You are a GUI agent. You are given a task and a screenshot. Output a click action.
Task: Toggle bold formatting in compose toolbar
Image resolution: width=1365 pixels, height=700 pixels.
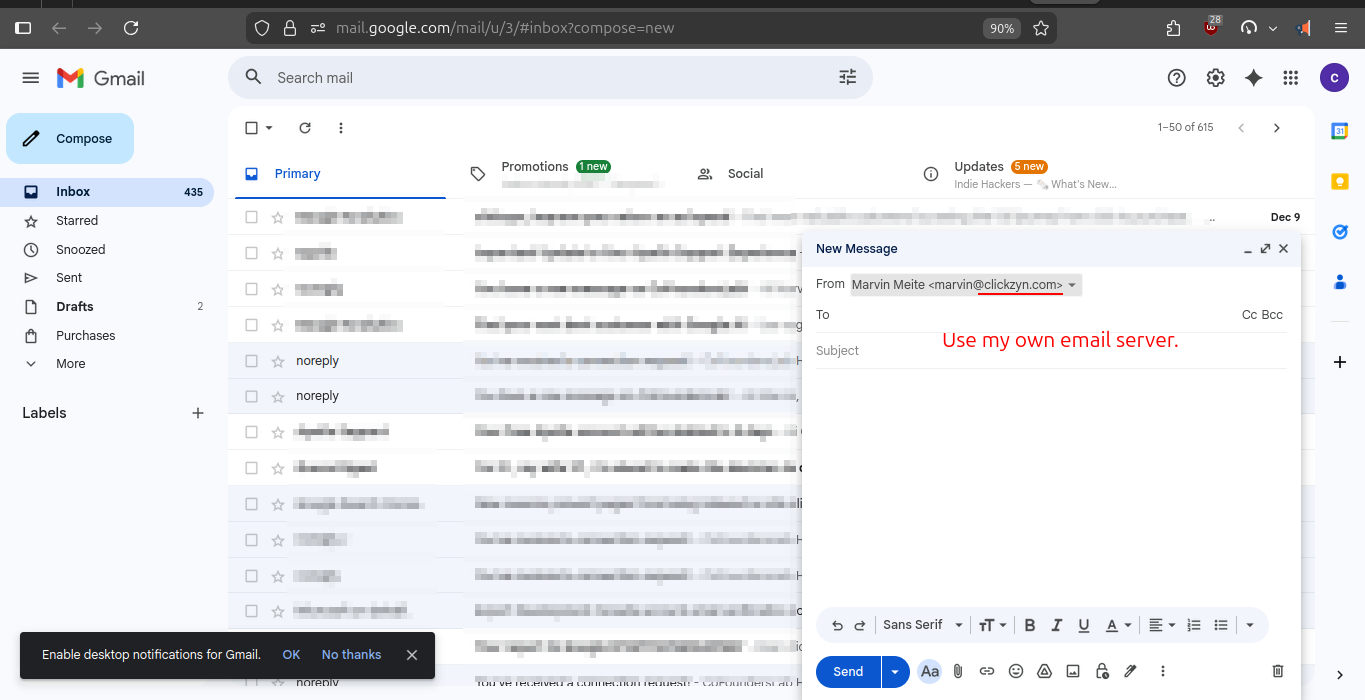tap(1029, 625)
